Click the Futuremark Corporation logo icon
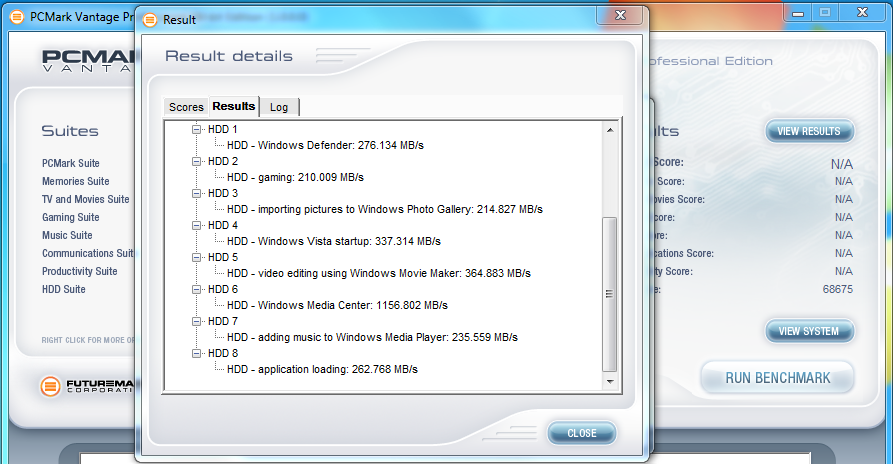893x464 pixels. coord(50,387)
